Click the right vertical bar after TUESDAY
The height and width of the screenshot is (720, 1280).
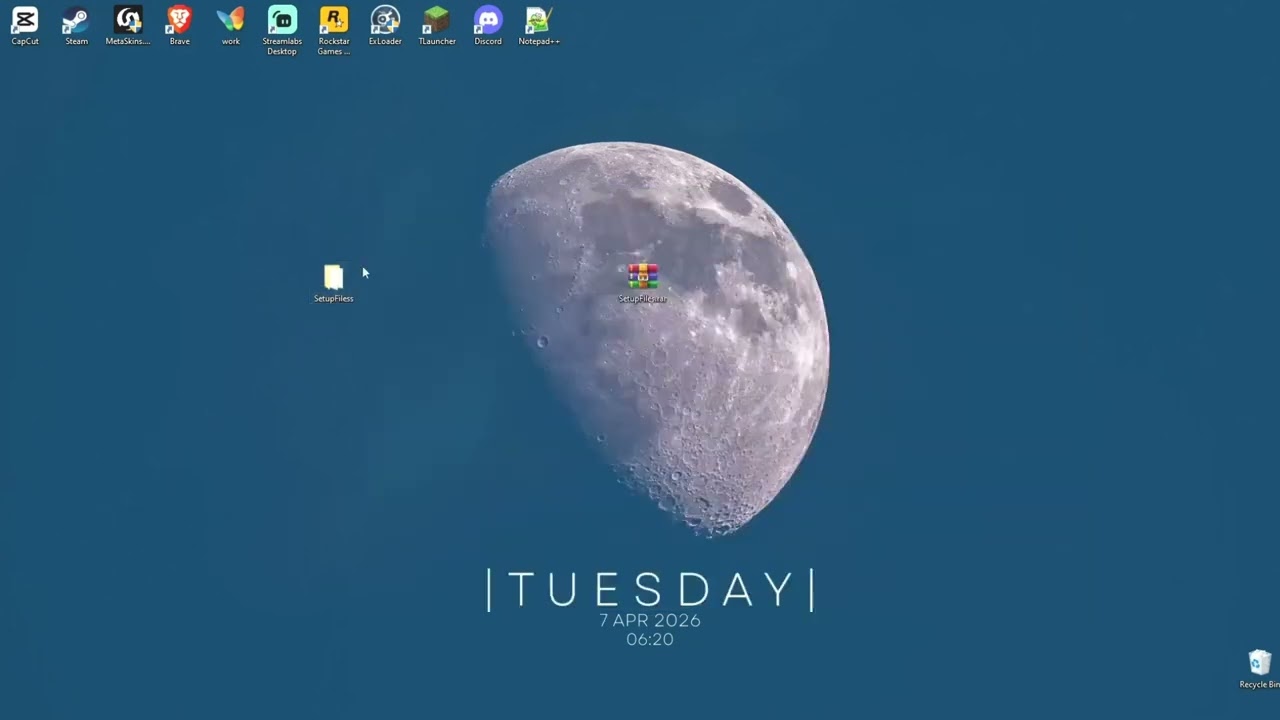(812, 590)
